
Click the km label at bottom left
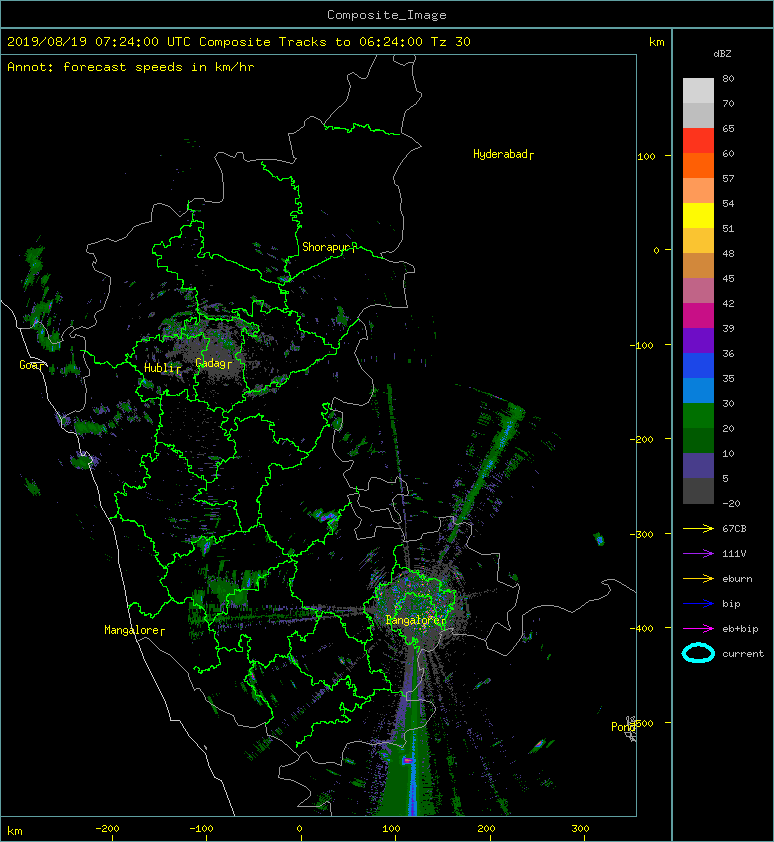(15, 831)
